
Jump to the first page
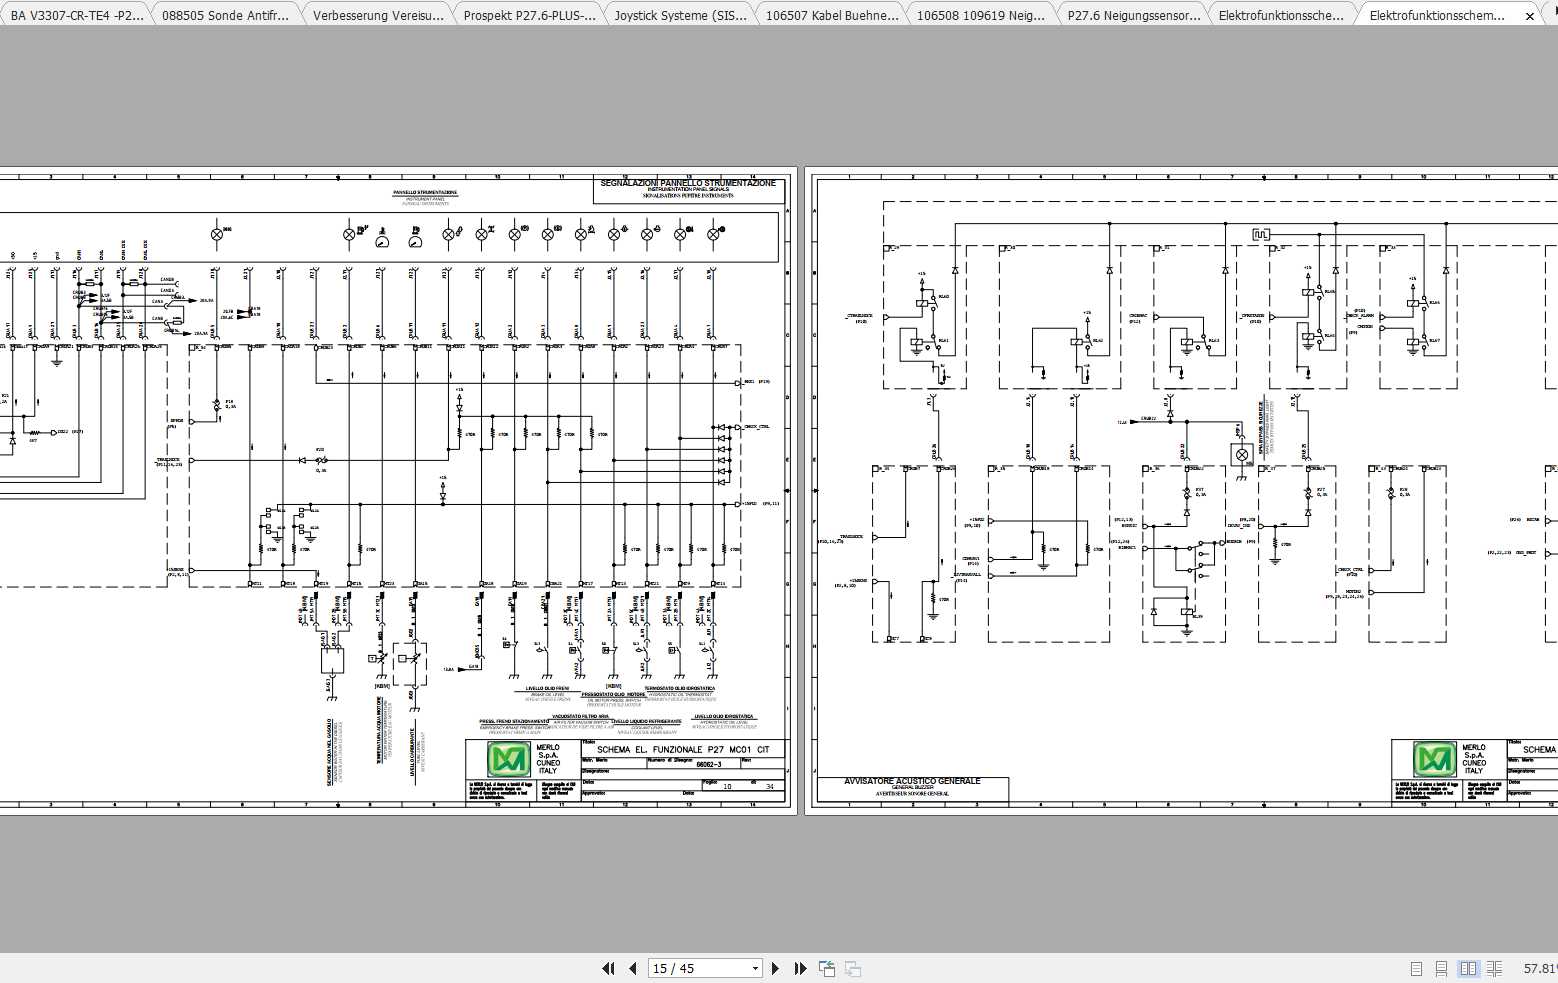point(608,968)
